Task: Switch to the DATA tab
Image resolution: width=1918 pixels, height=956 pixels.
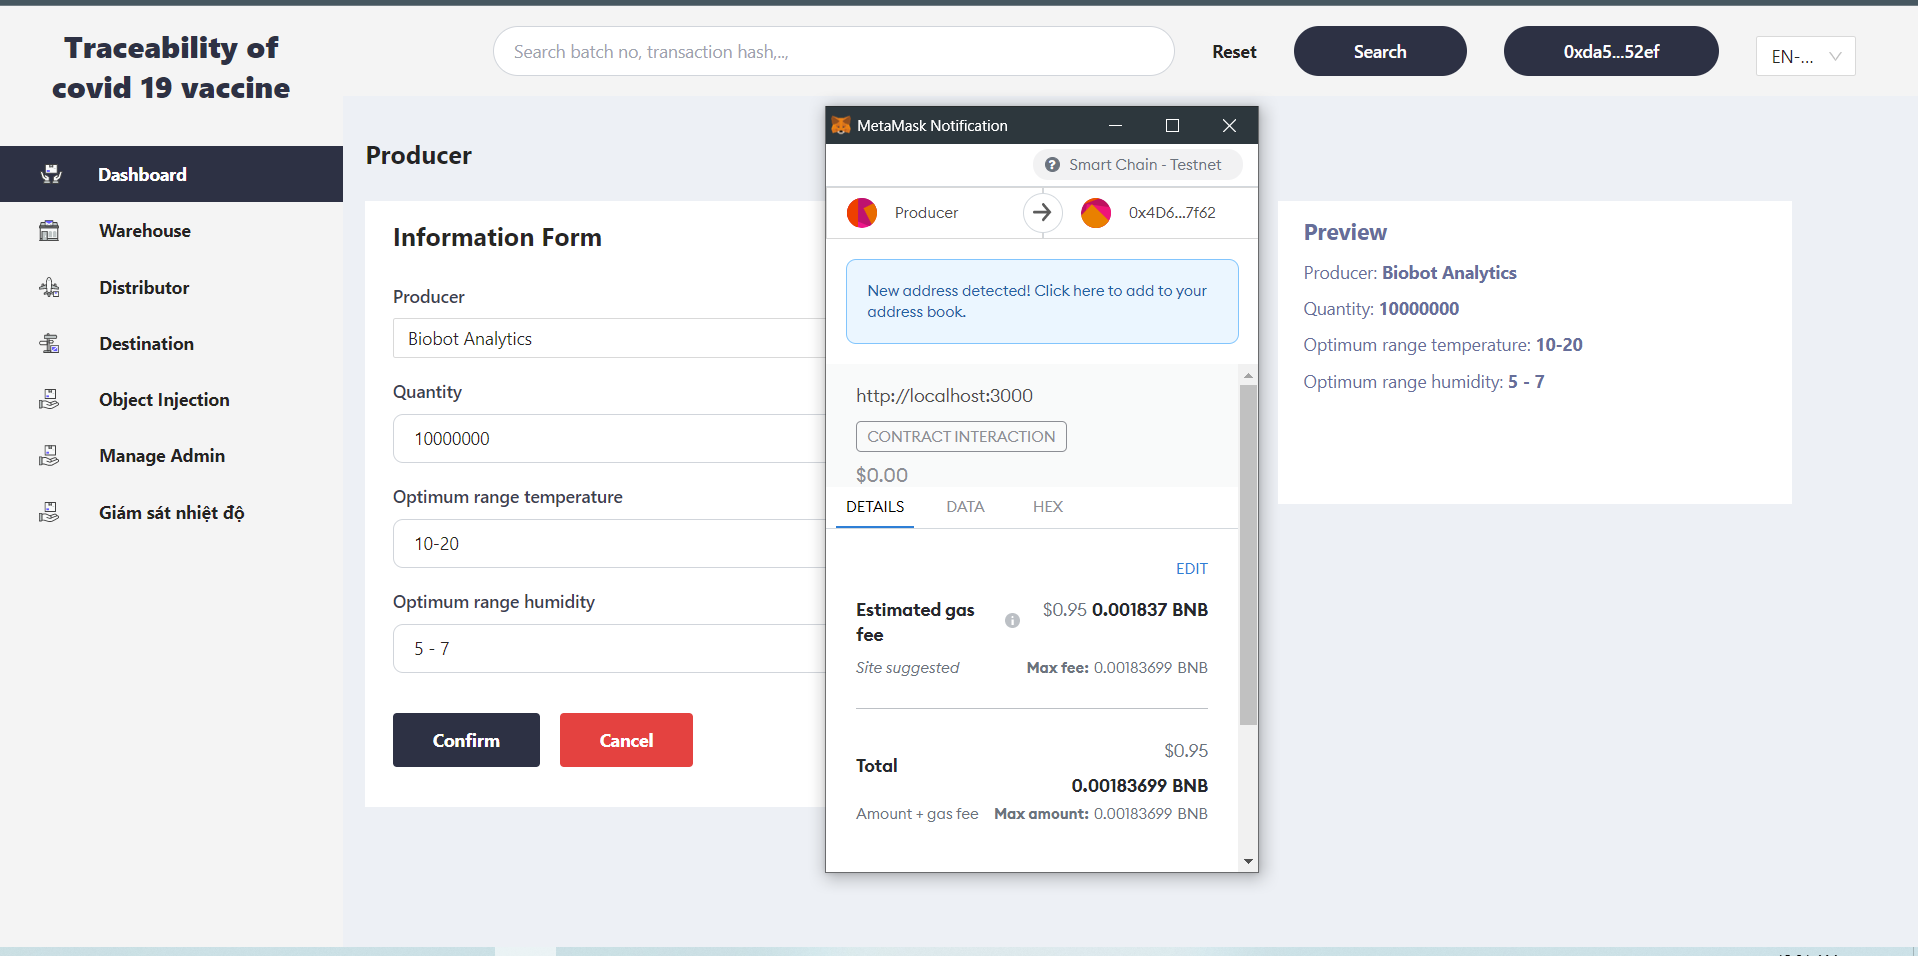Action: pos(965,507)
